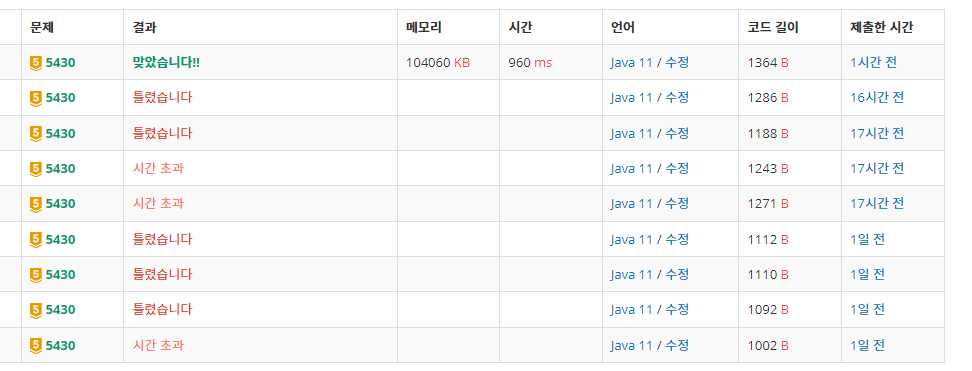972x371 pixels.
Task: Open Java 11 source for the 1271 B submission
Action: 632,203
